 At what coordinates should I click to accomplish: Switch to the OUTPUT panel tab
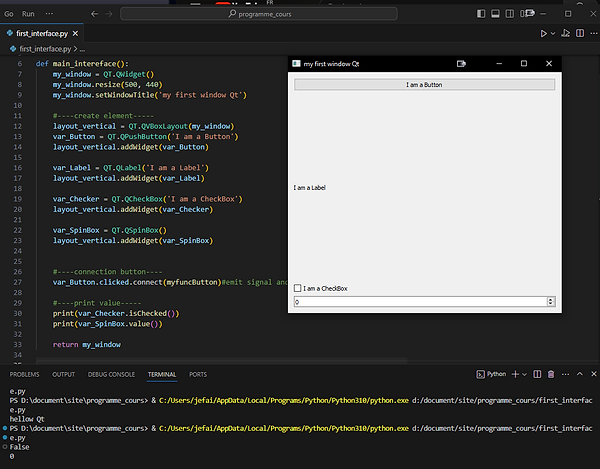coord(64,375)
